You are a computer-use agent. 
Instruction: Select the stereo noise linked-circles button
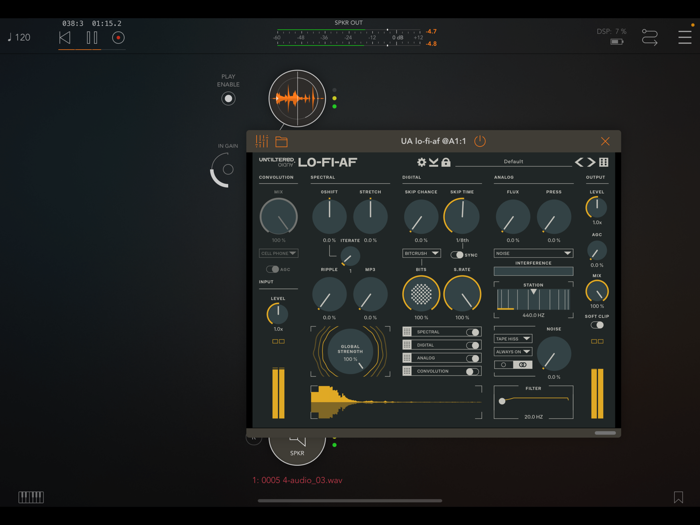[522, 365]
